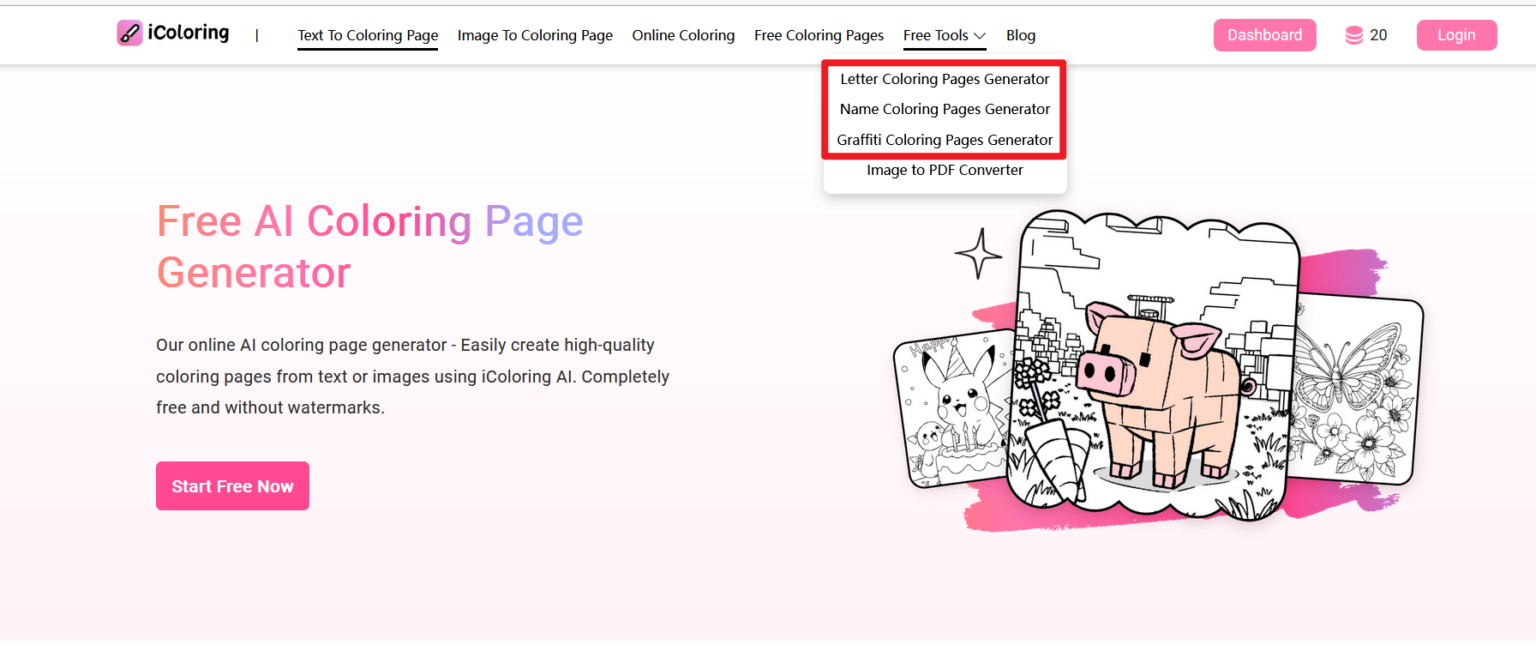This screenshot has height=645, width=1536.
Task: Click the Start Free Now button
Action: point(232,486)
